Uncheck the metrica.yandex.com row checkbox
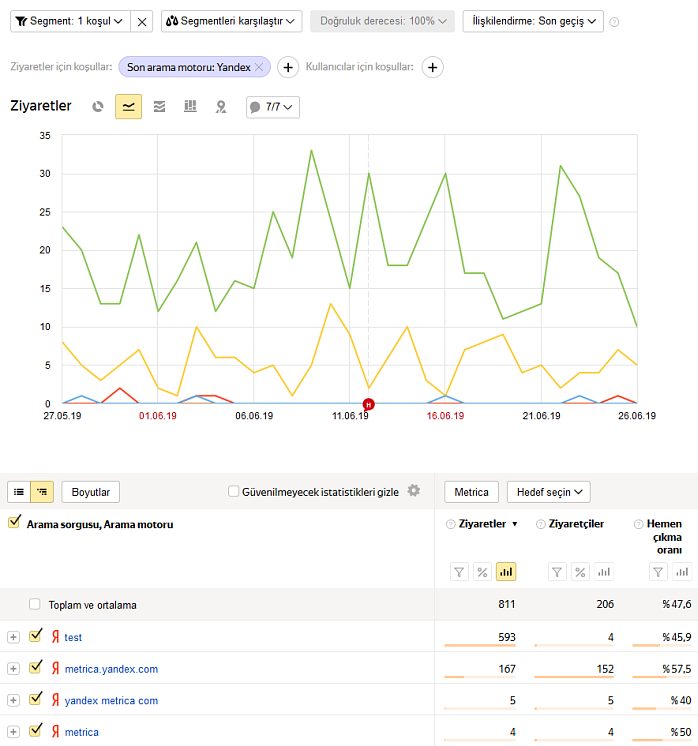 pos(35,667)
